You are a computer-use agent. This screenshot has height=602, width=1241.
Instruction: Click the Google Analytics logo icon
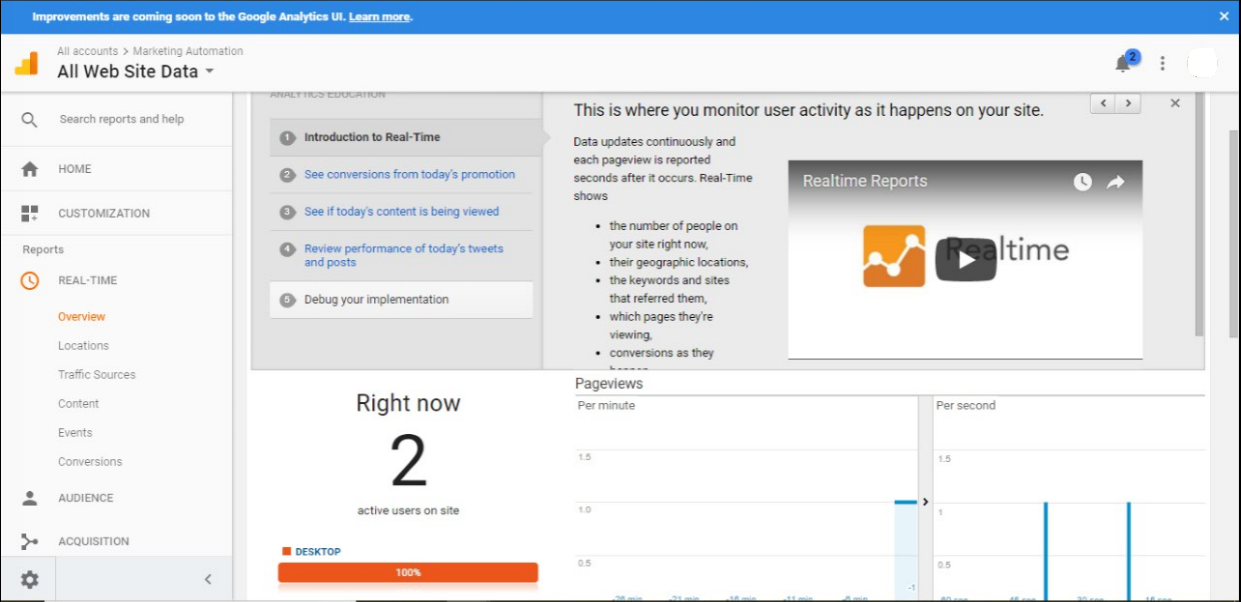(x=26, y=63)
